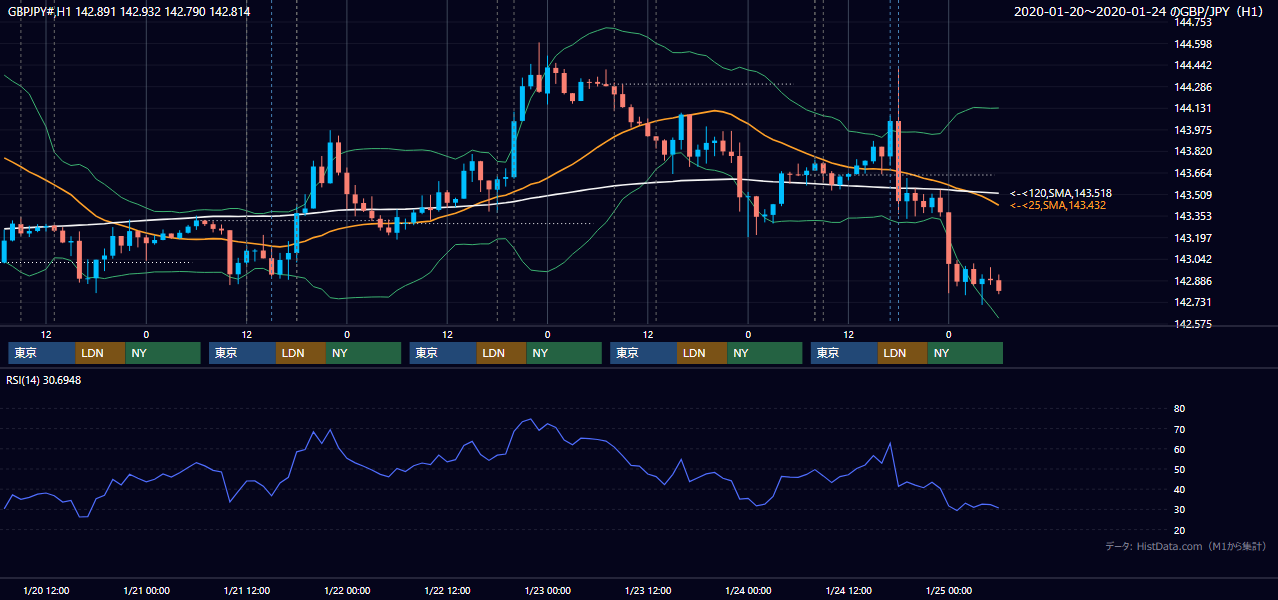Click price axis label 143.353
This screenshot has width=1278, height=600.
[1194, 216]
